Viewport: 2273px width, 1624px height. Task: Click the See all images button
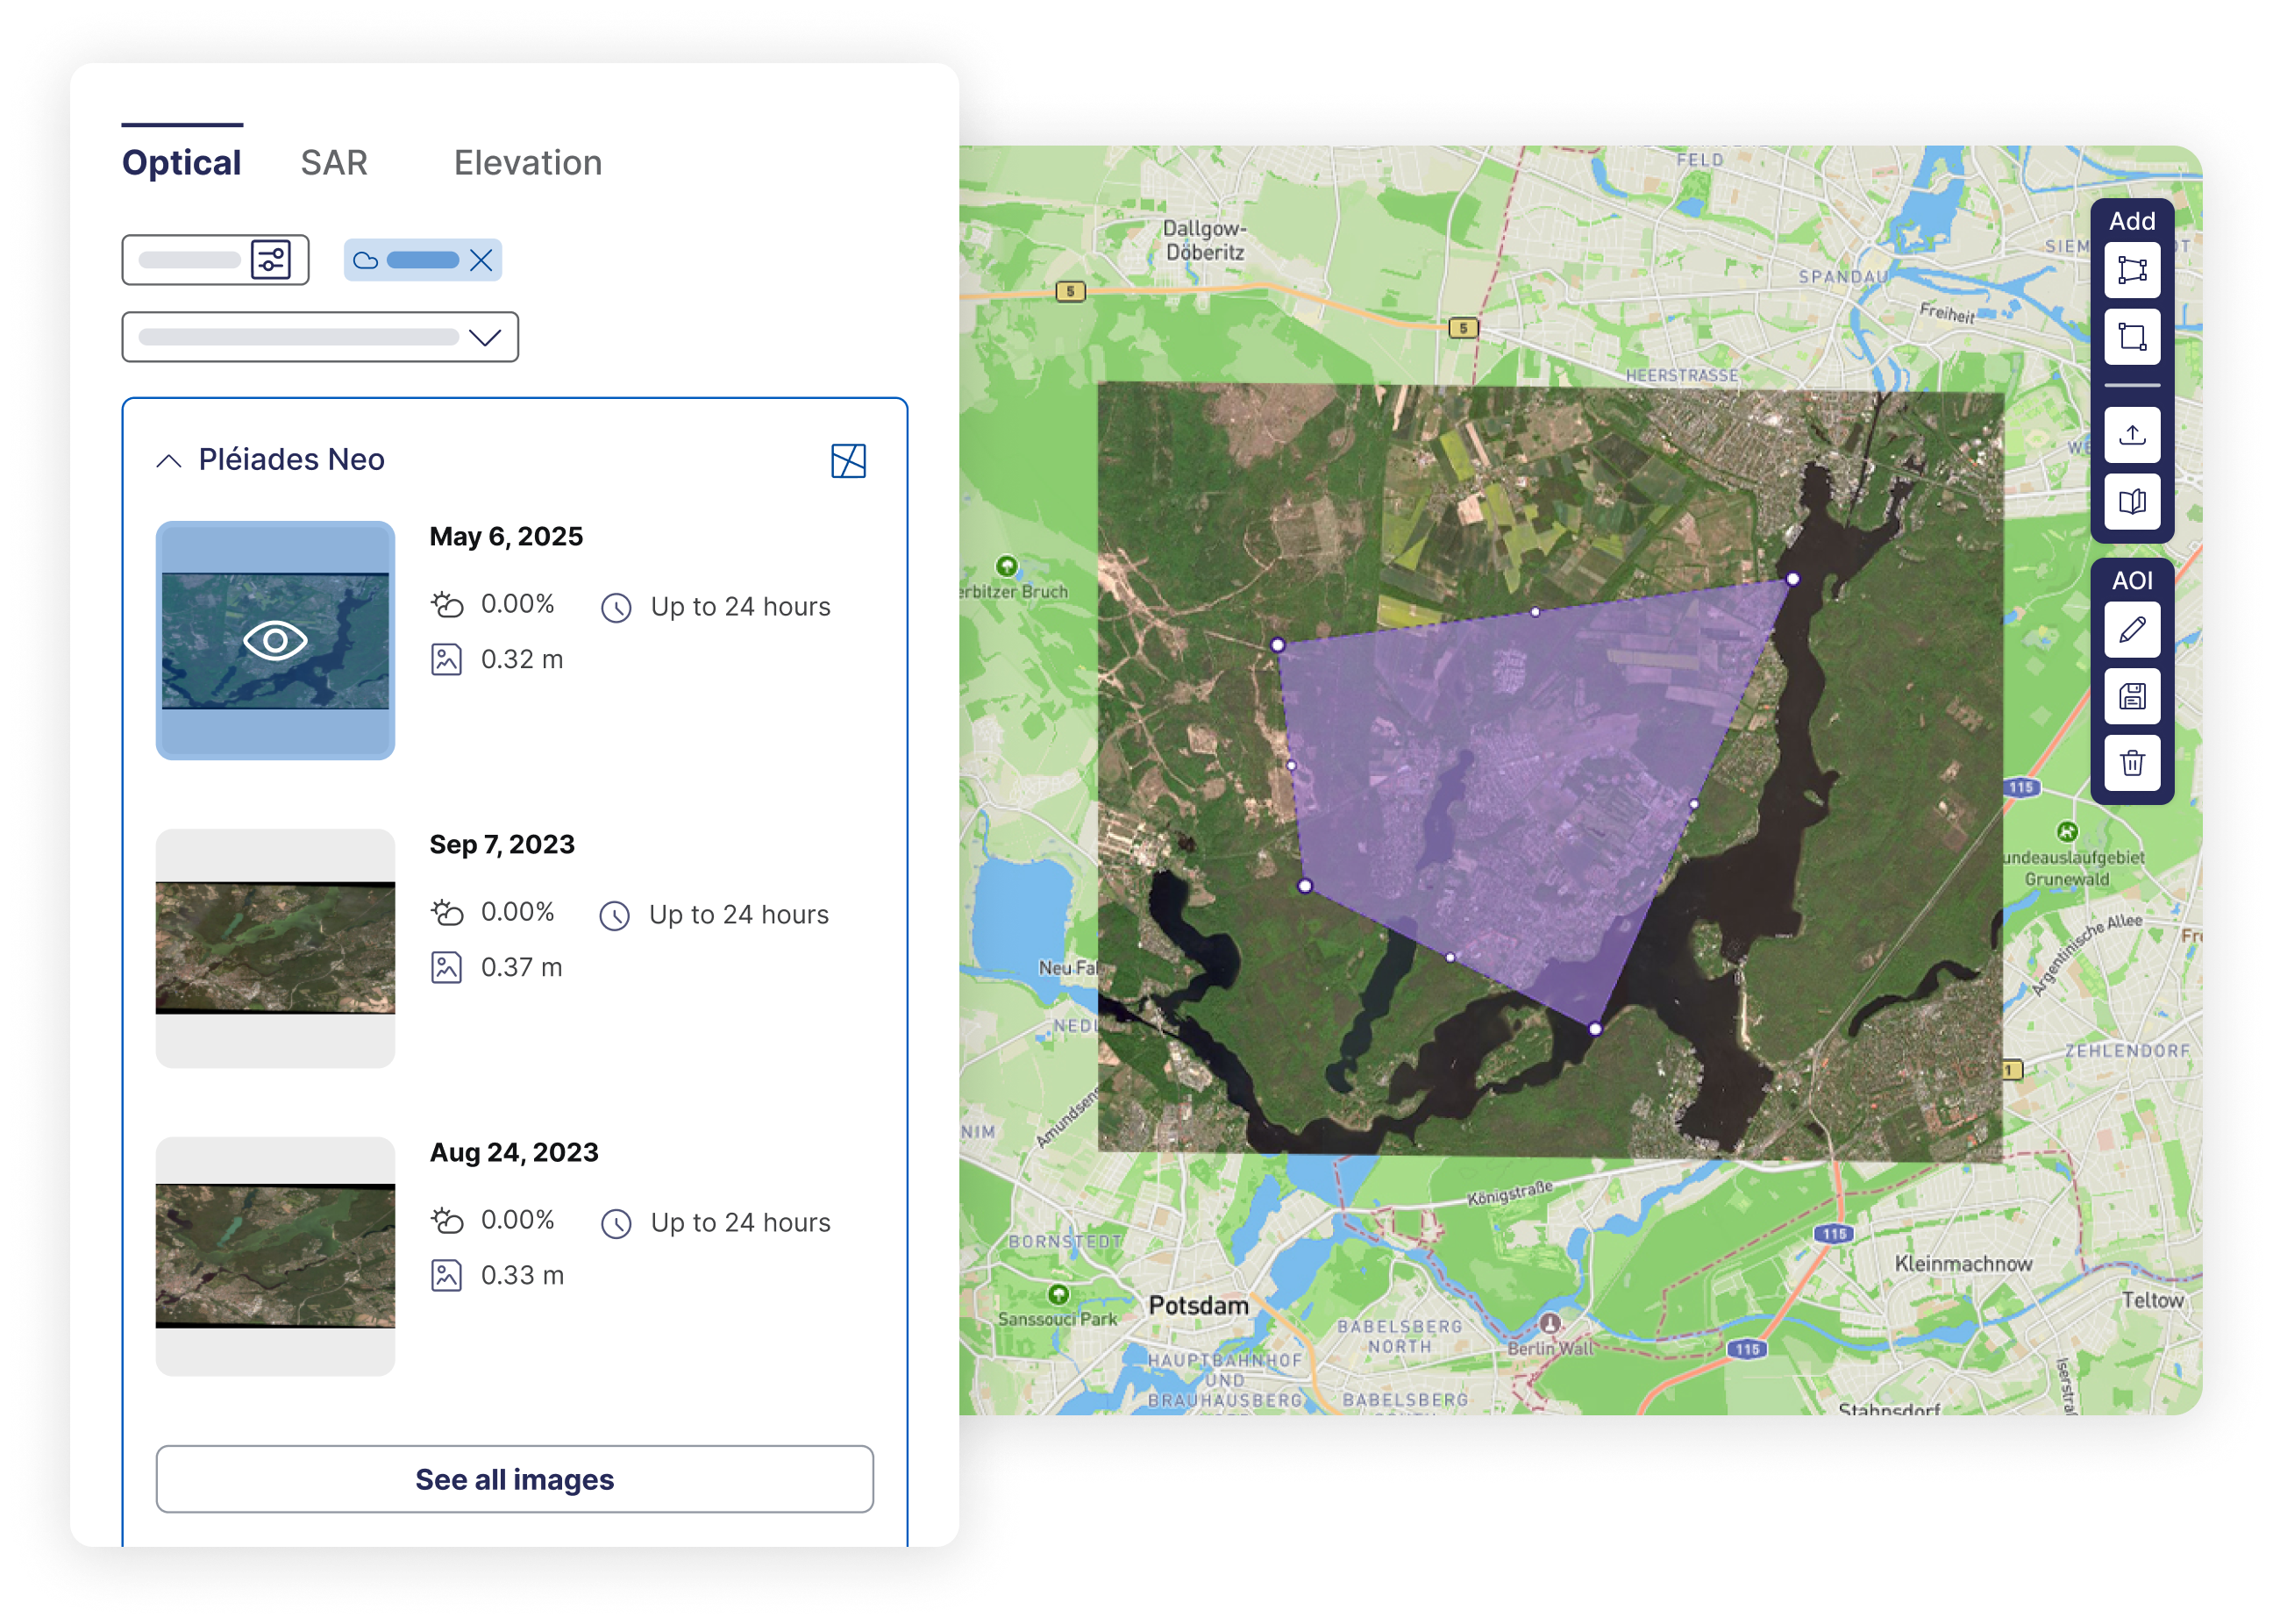516,1480
